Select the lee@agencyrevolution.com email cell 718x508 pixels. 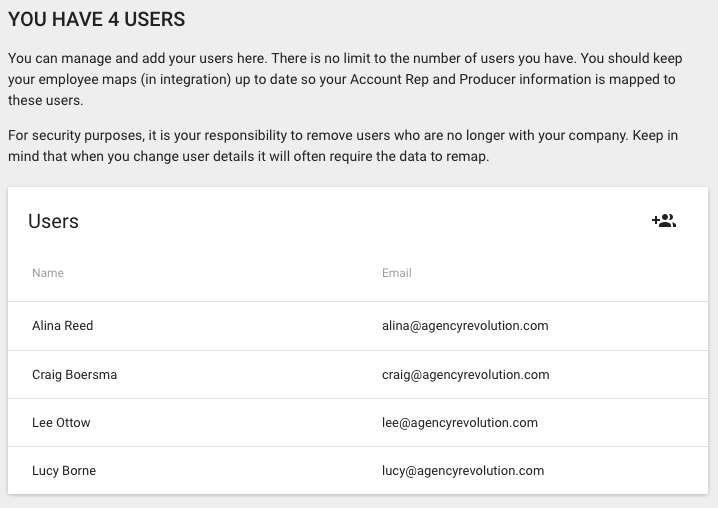pyautogui.click(x=460, y=423)
